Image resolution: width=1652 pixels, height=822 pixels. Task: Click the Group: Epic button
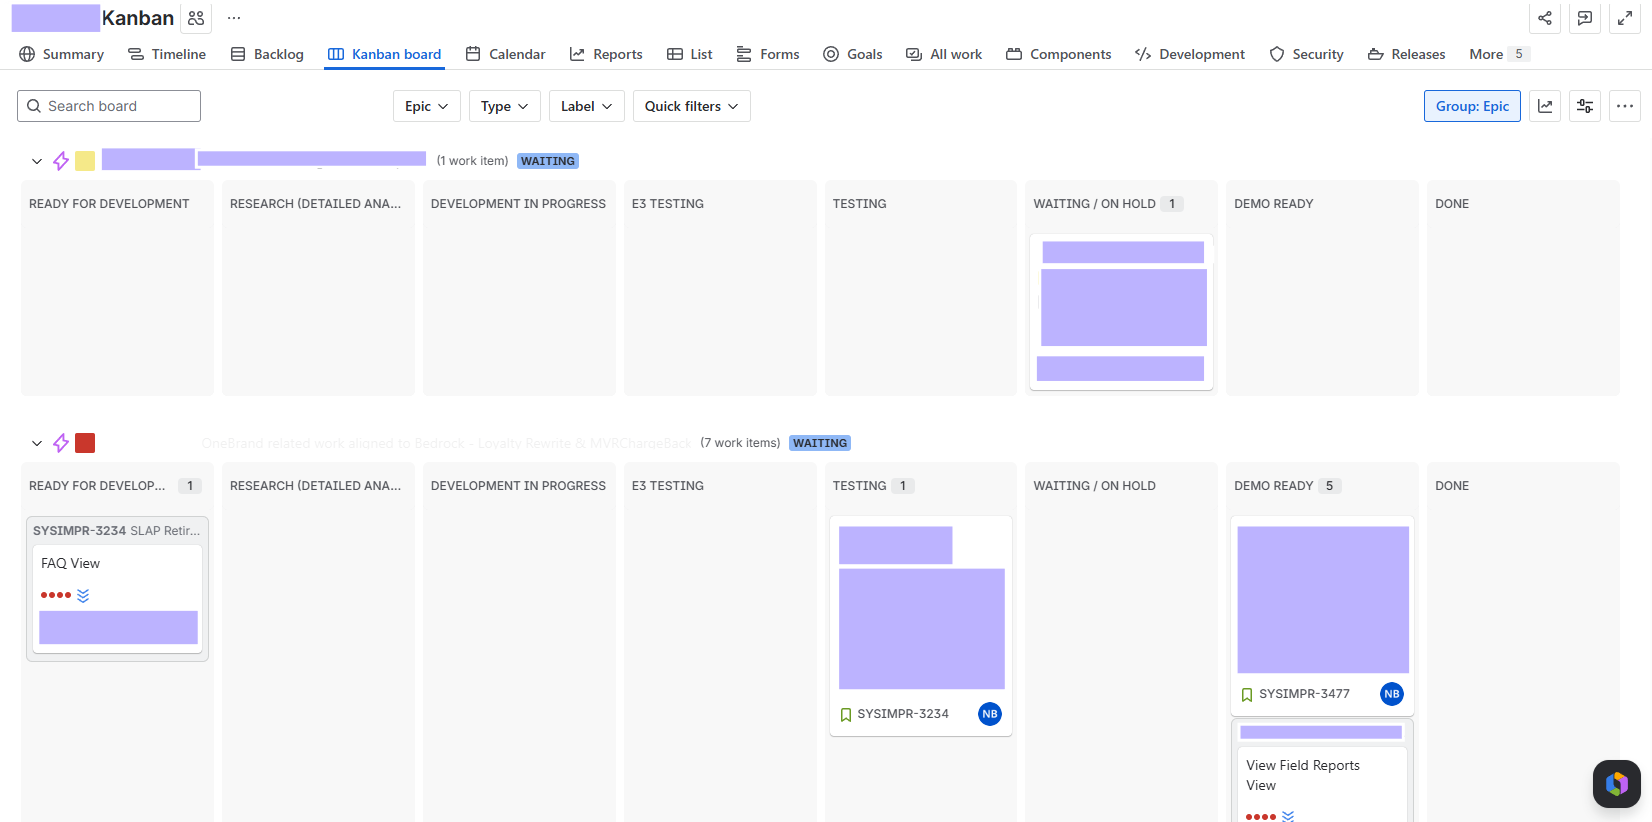click(1472, 106)
